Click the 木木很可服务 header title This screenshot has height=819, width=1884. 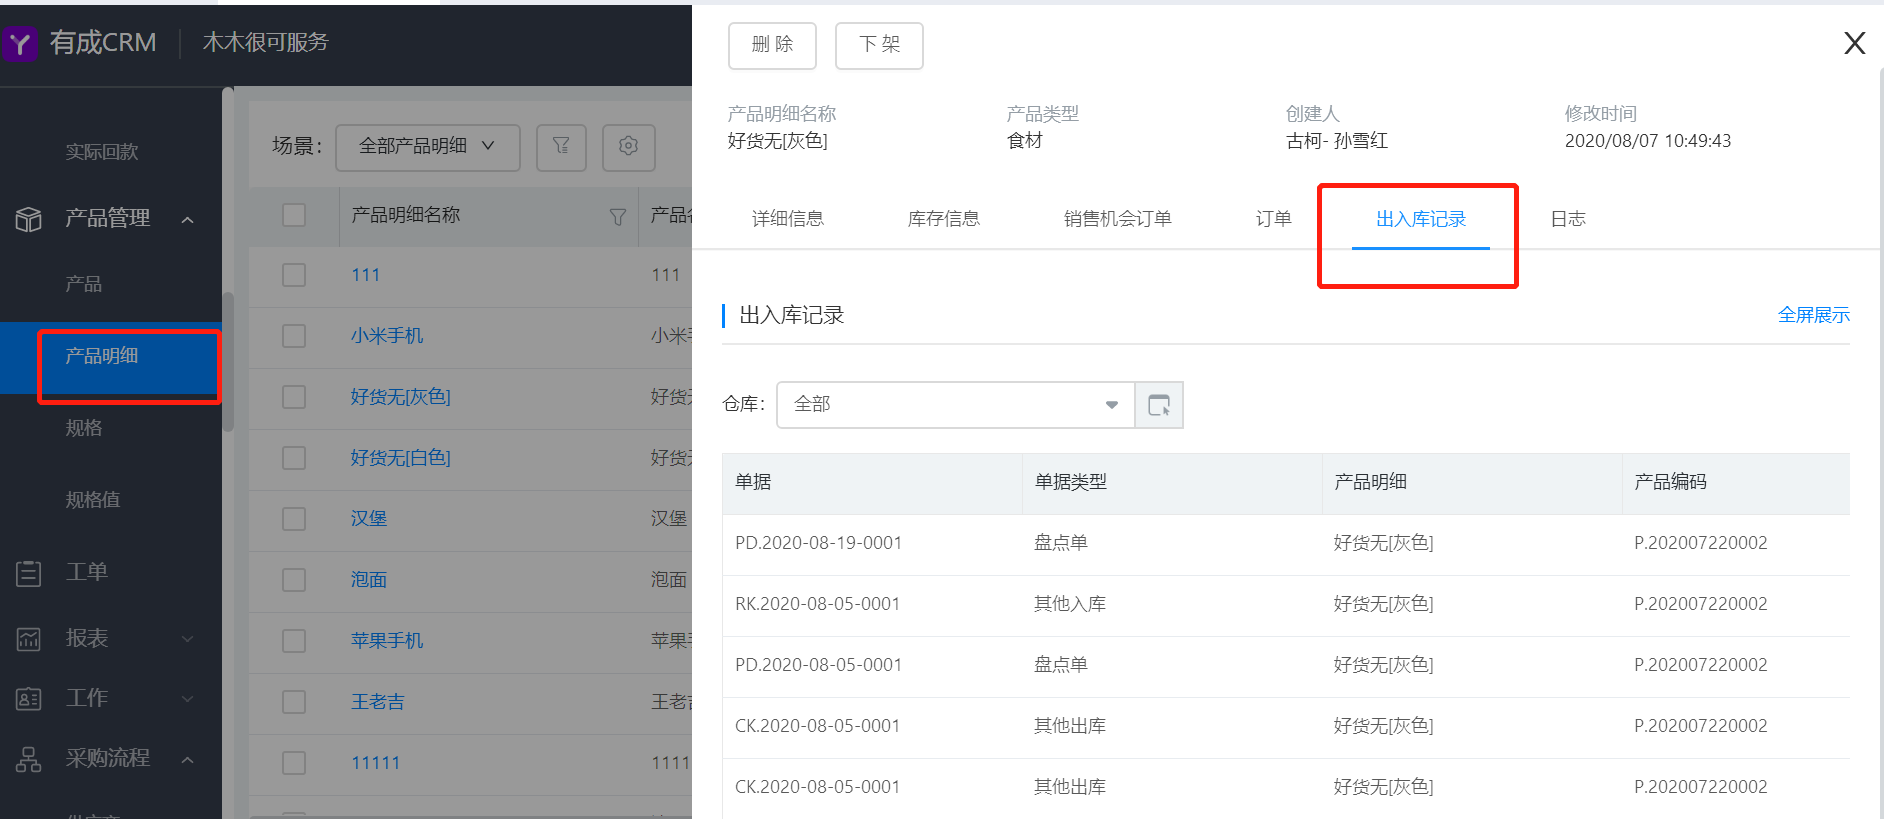[265, 42]
